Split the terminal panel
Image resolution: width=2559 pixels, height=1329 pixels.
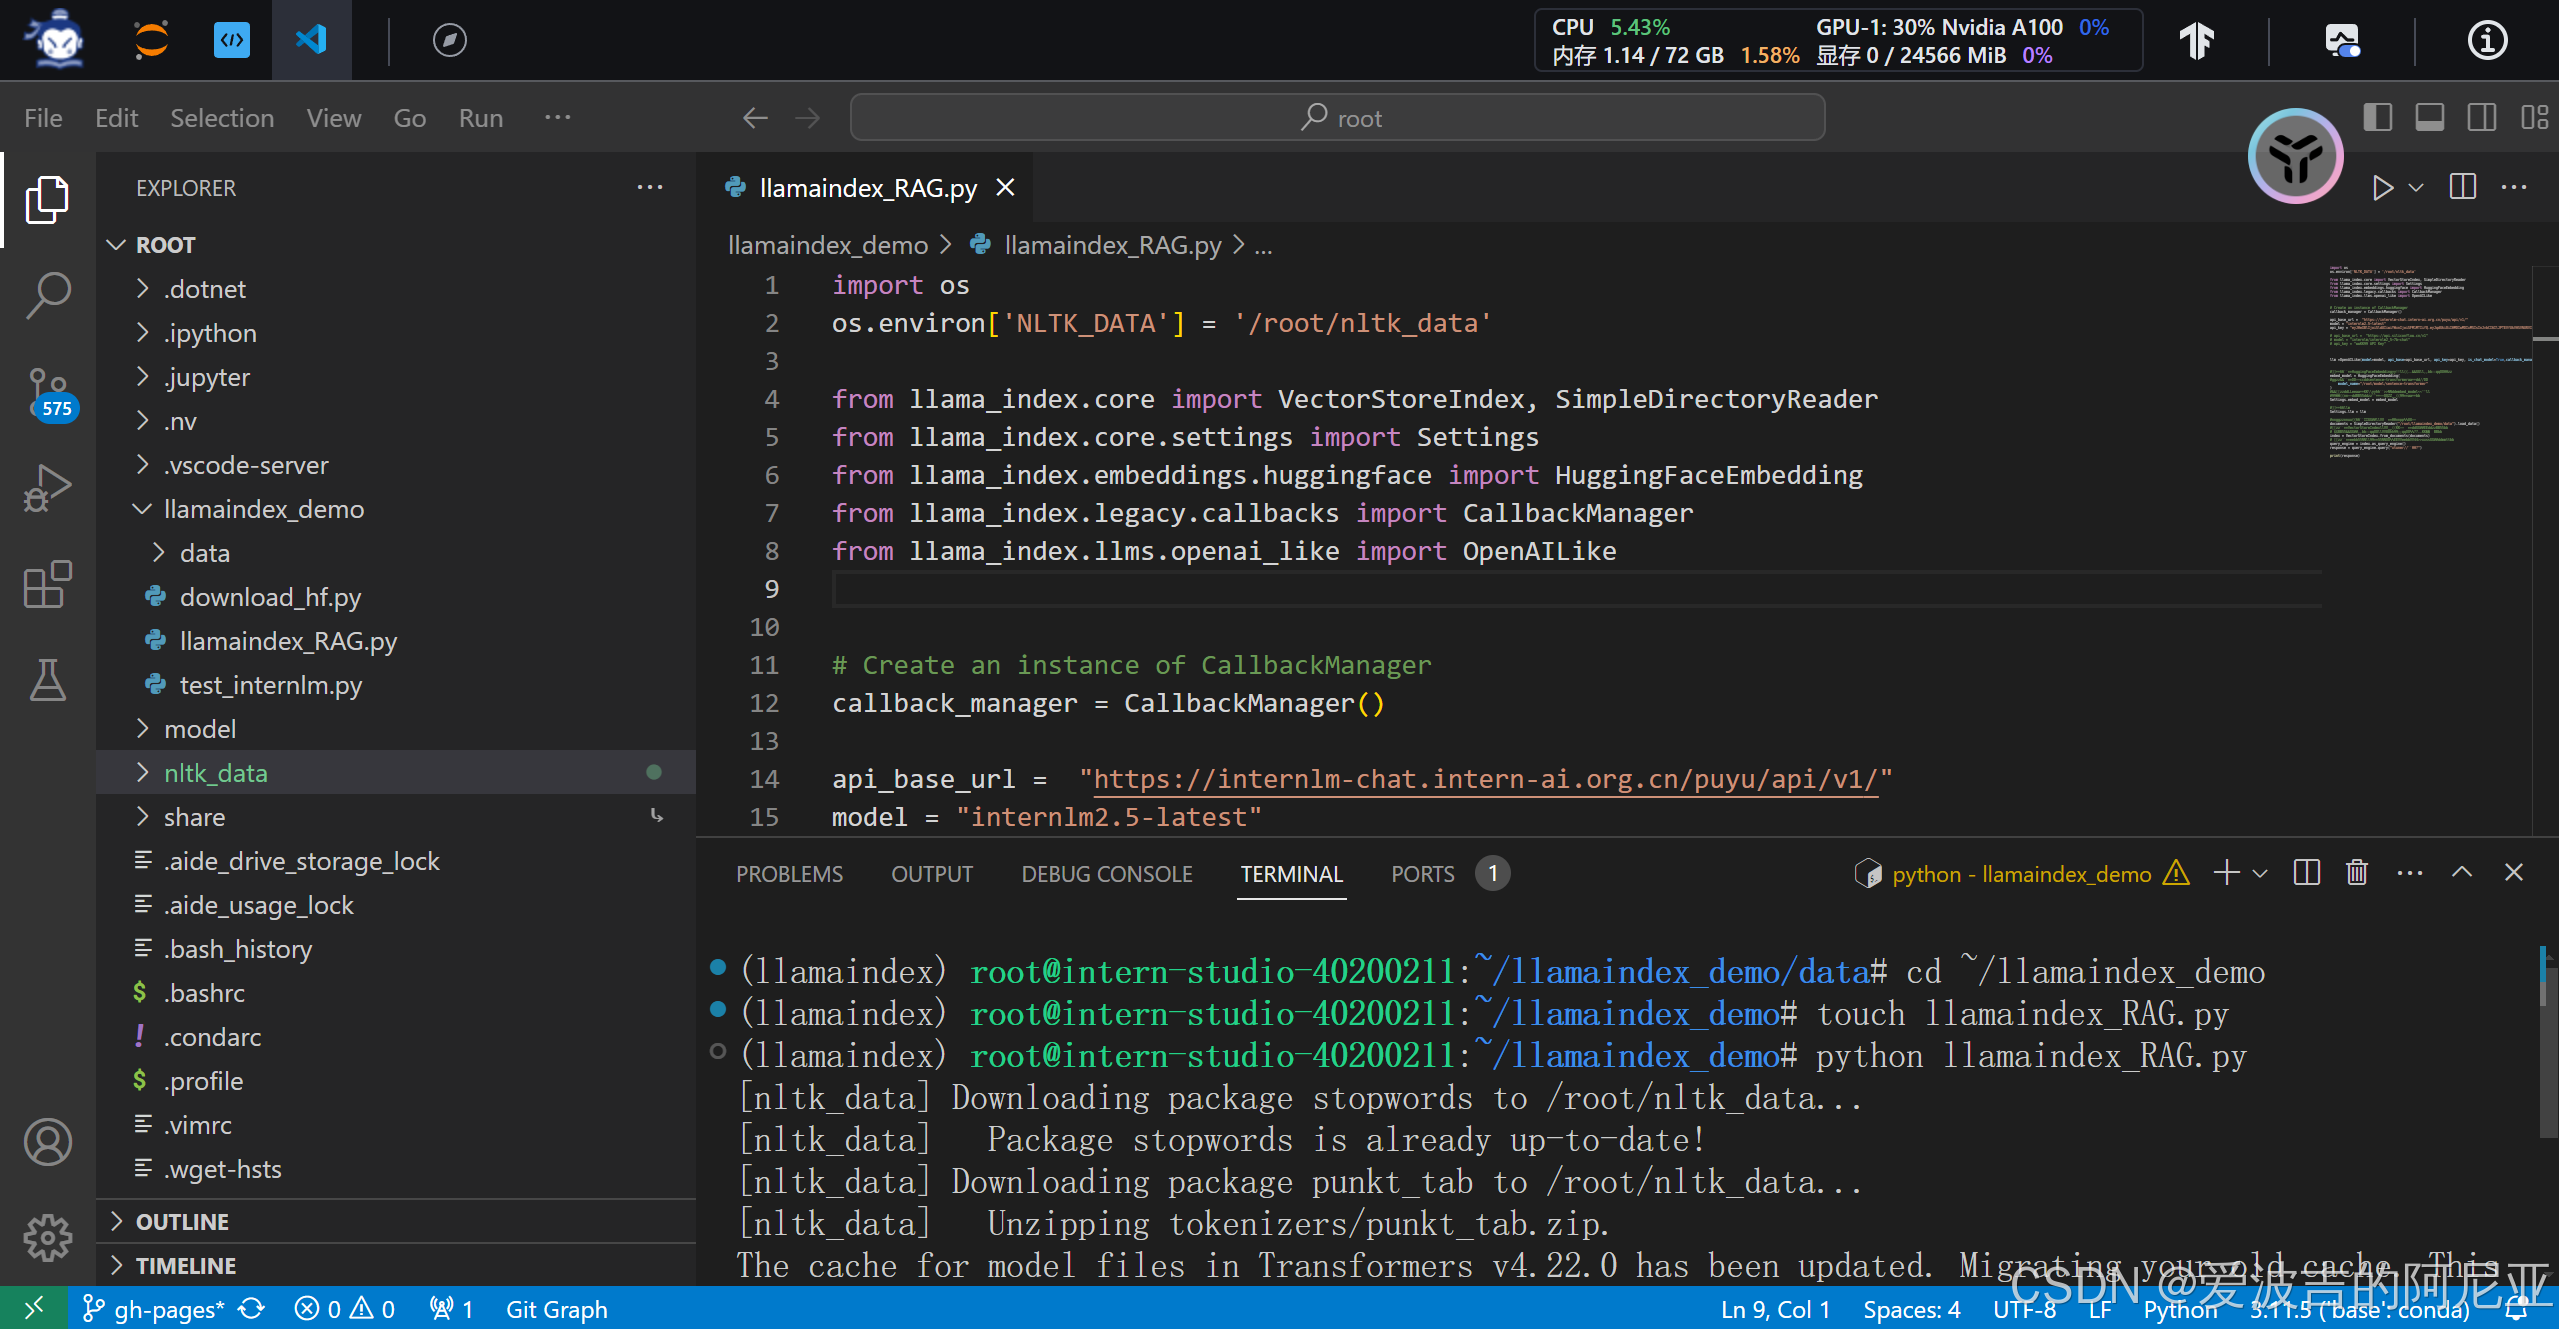pyautogui.click(x=2307, y=873)
